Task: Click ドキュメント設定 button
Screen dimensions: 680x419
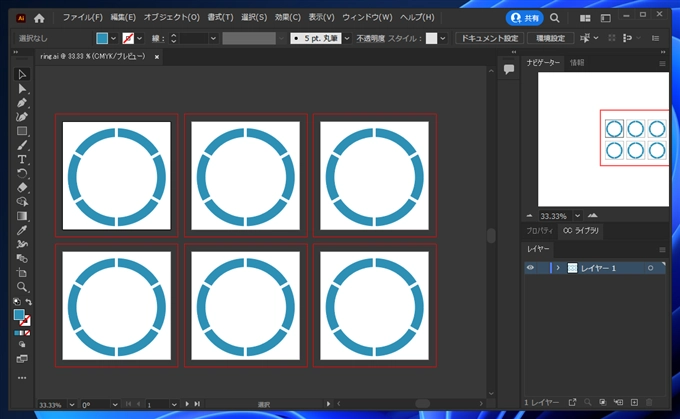Action: pyautogui.click(x=490, y=39)
